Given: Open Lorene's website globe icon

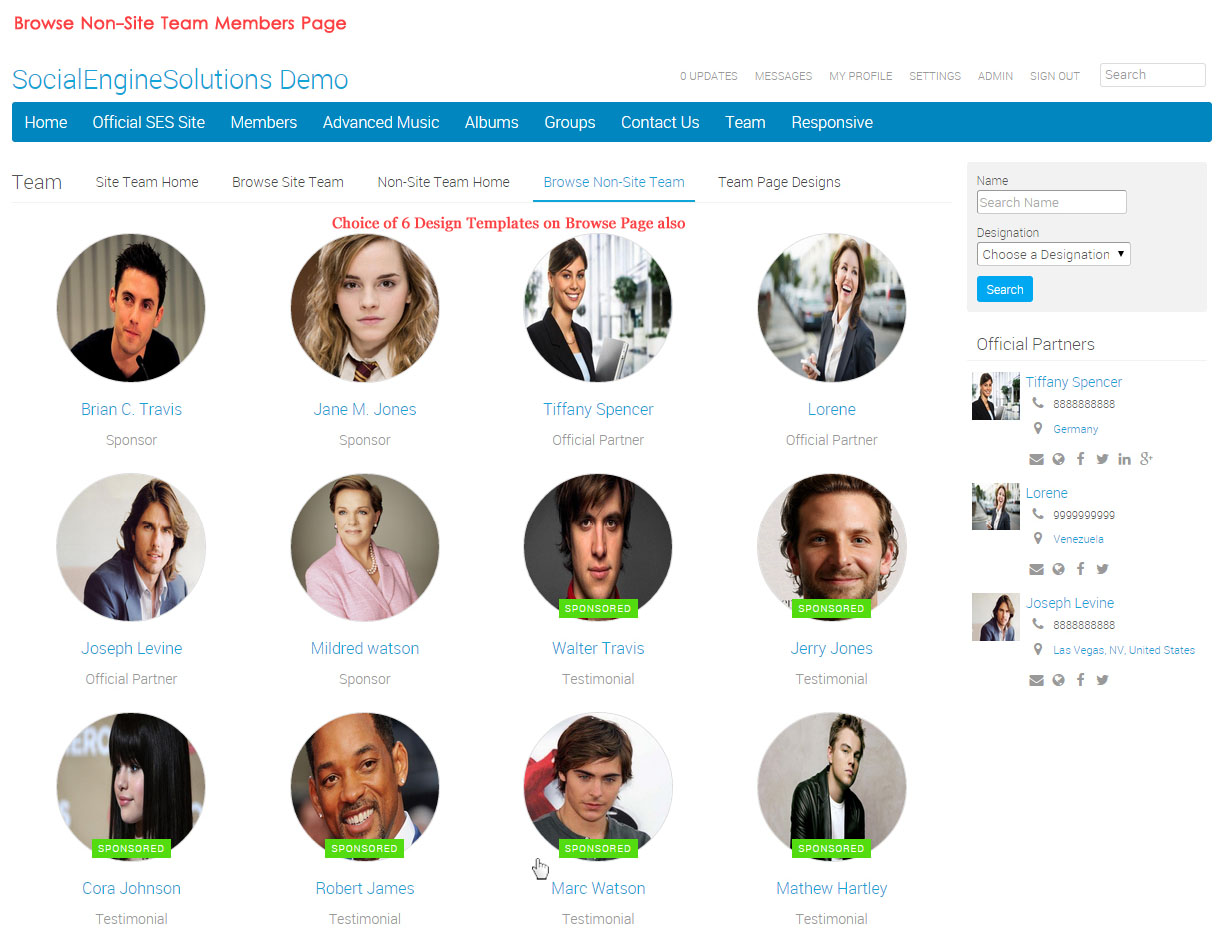Looking at the screenshot, I should click(x=1058, y=570).
